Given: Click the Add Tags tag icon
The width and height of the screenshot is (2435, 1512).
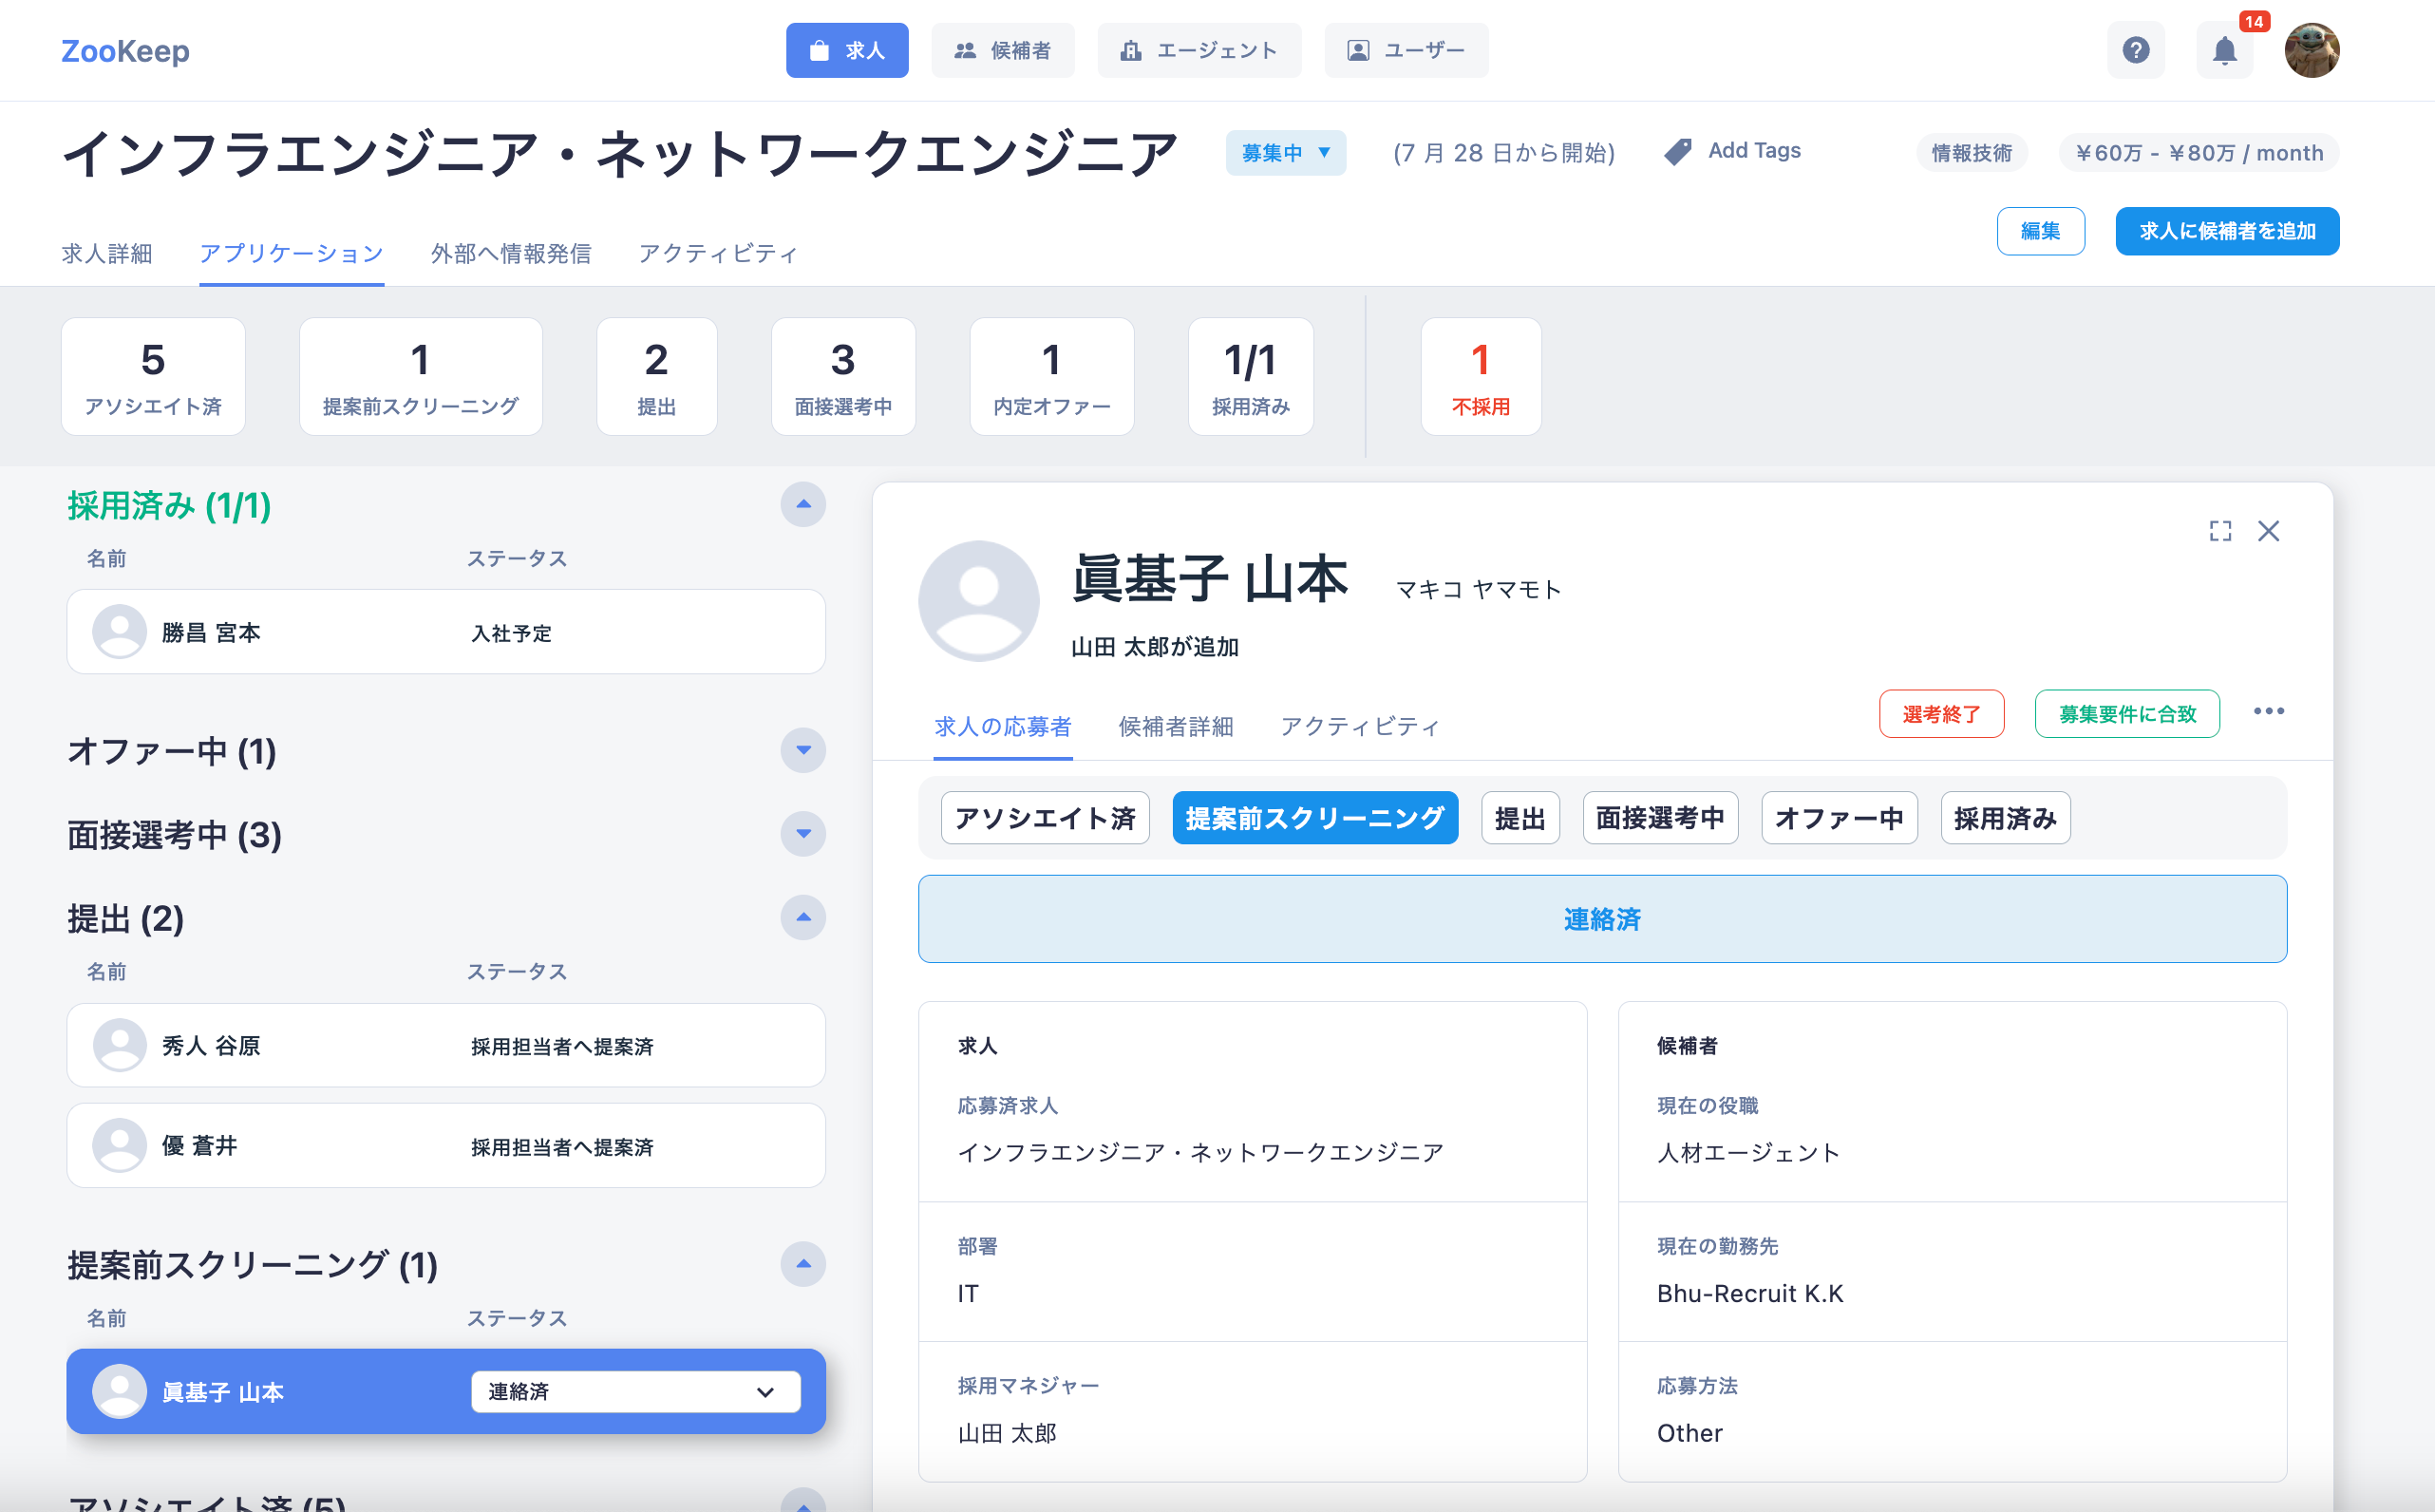Looking at the screenshot, I should coord(1677,152).
